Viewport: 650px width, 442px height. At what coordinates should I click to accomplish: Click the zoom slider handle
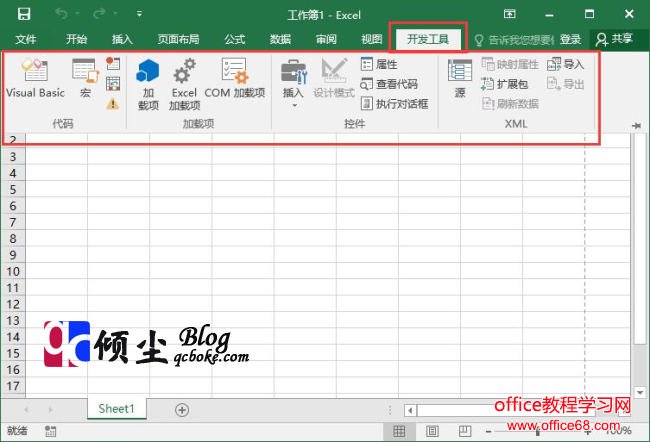(538, 432)
